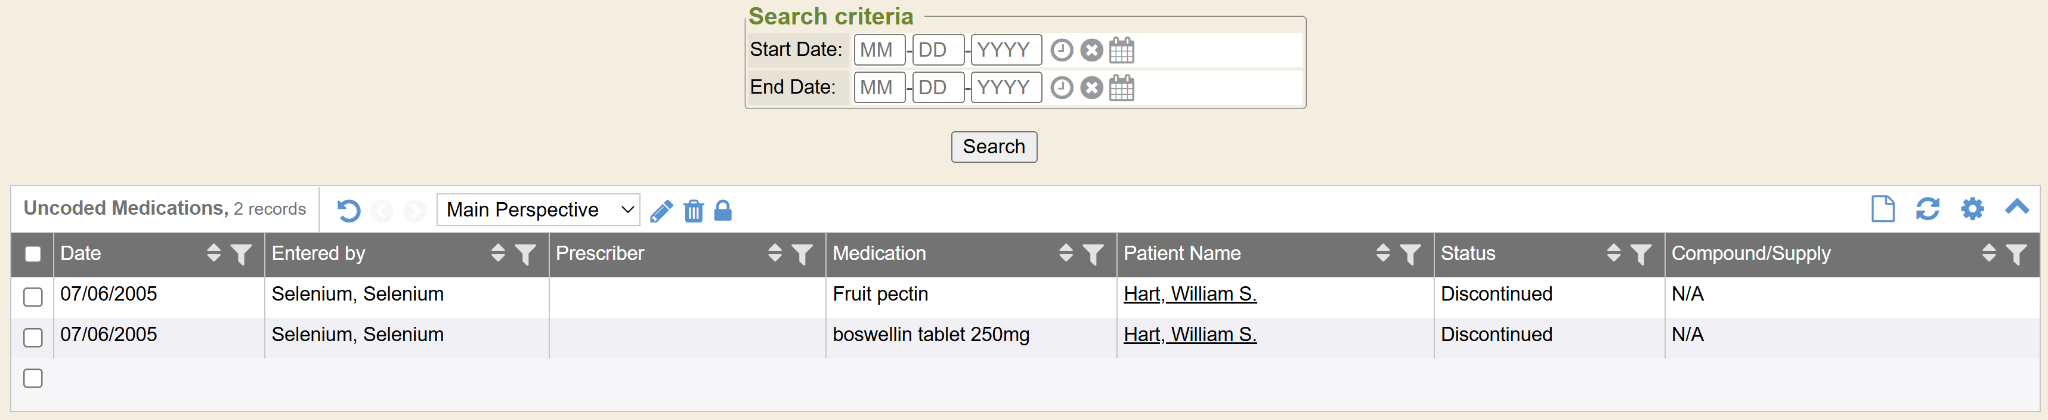Open the Main Perspective dropdown
2048x420 pixels.
click(538, 210)
